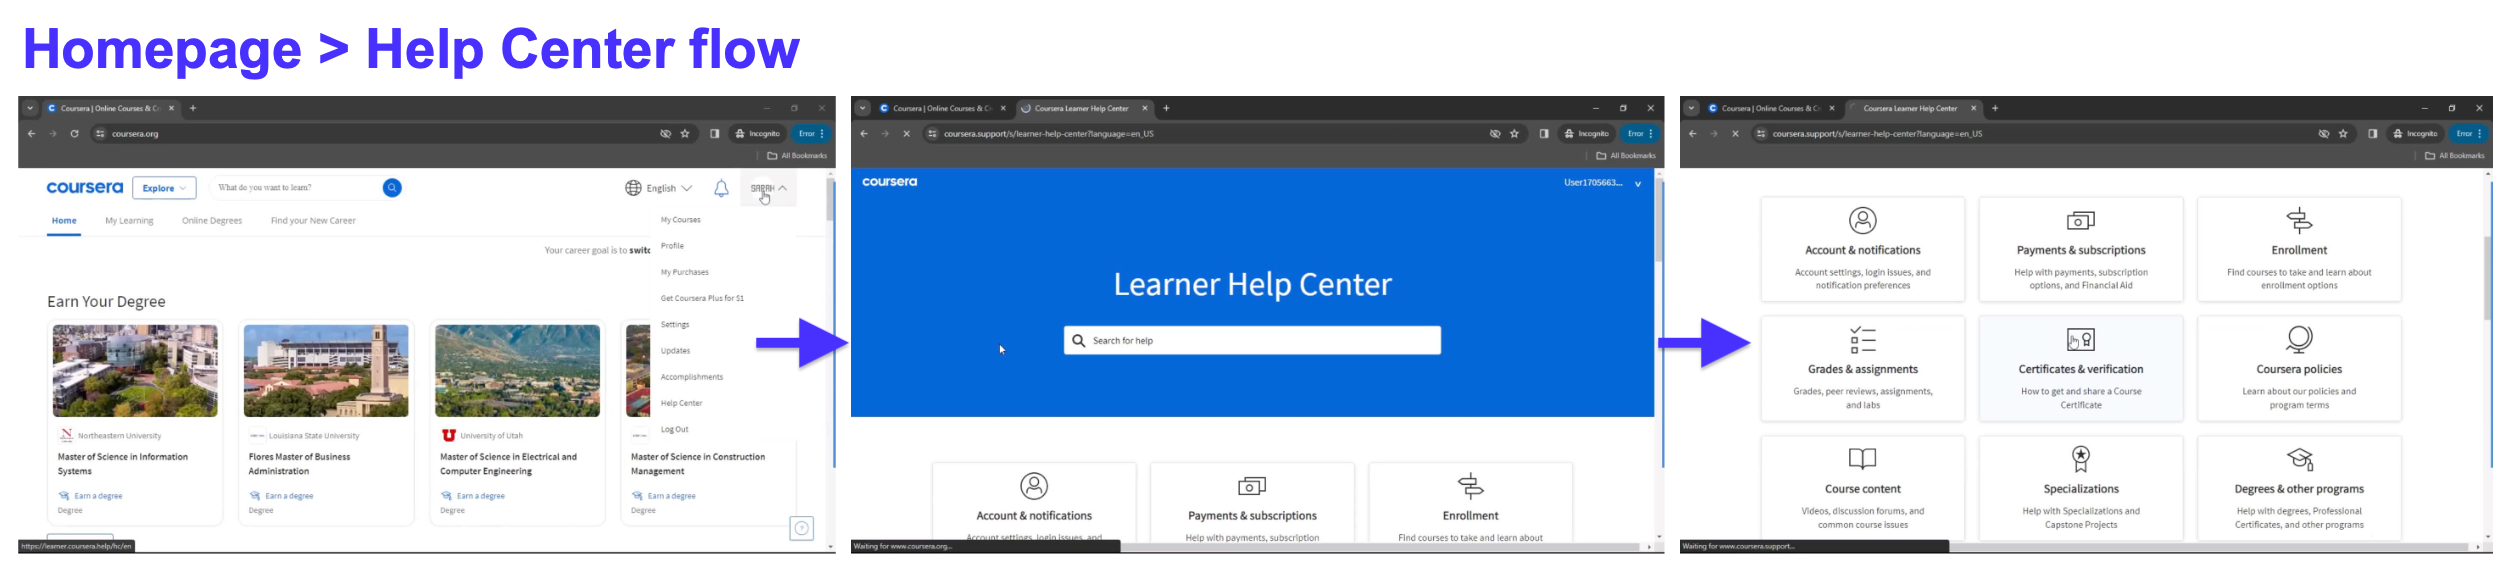Click the Course content open-book icon
Viewport: 2510px width, 580px height.
(1862, 458)
